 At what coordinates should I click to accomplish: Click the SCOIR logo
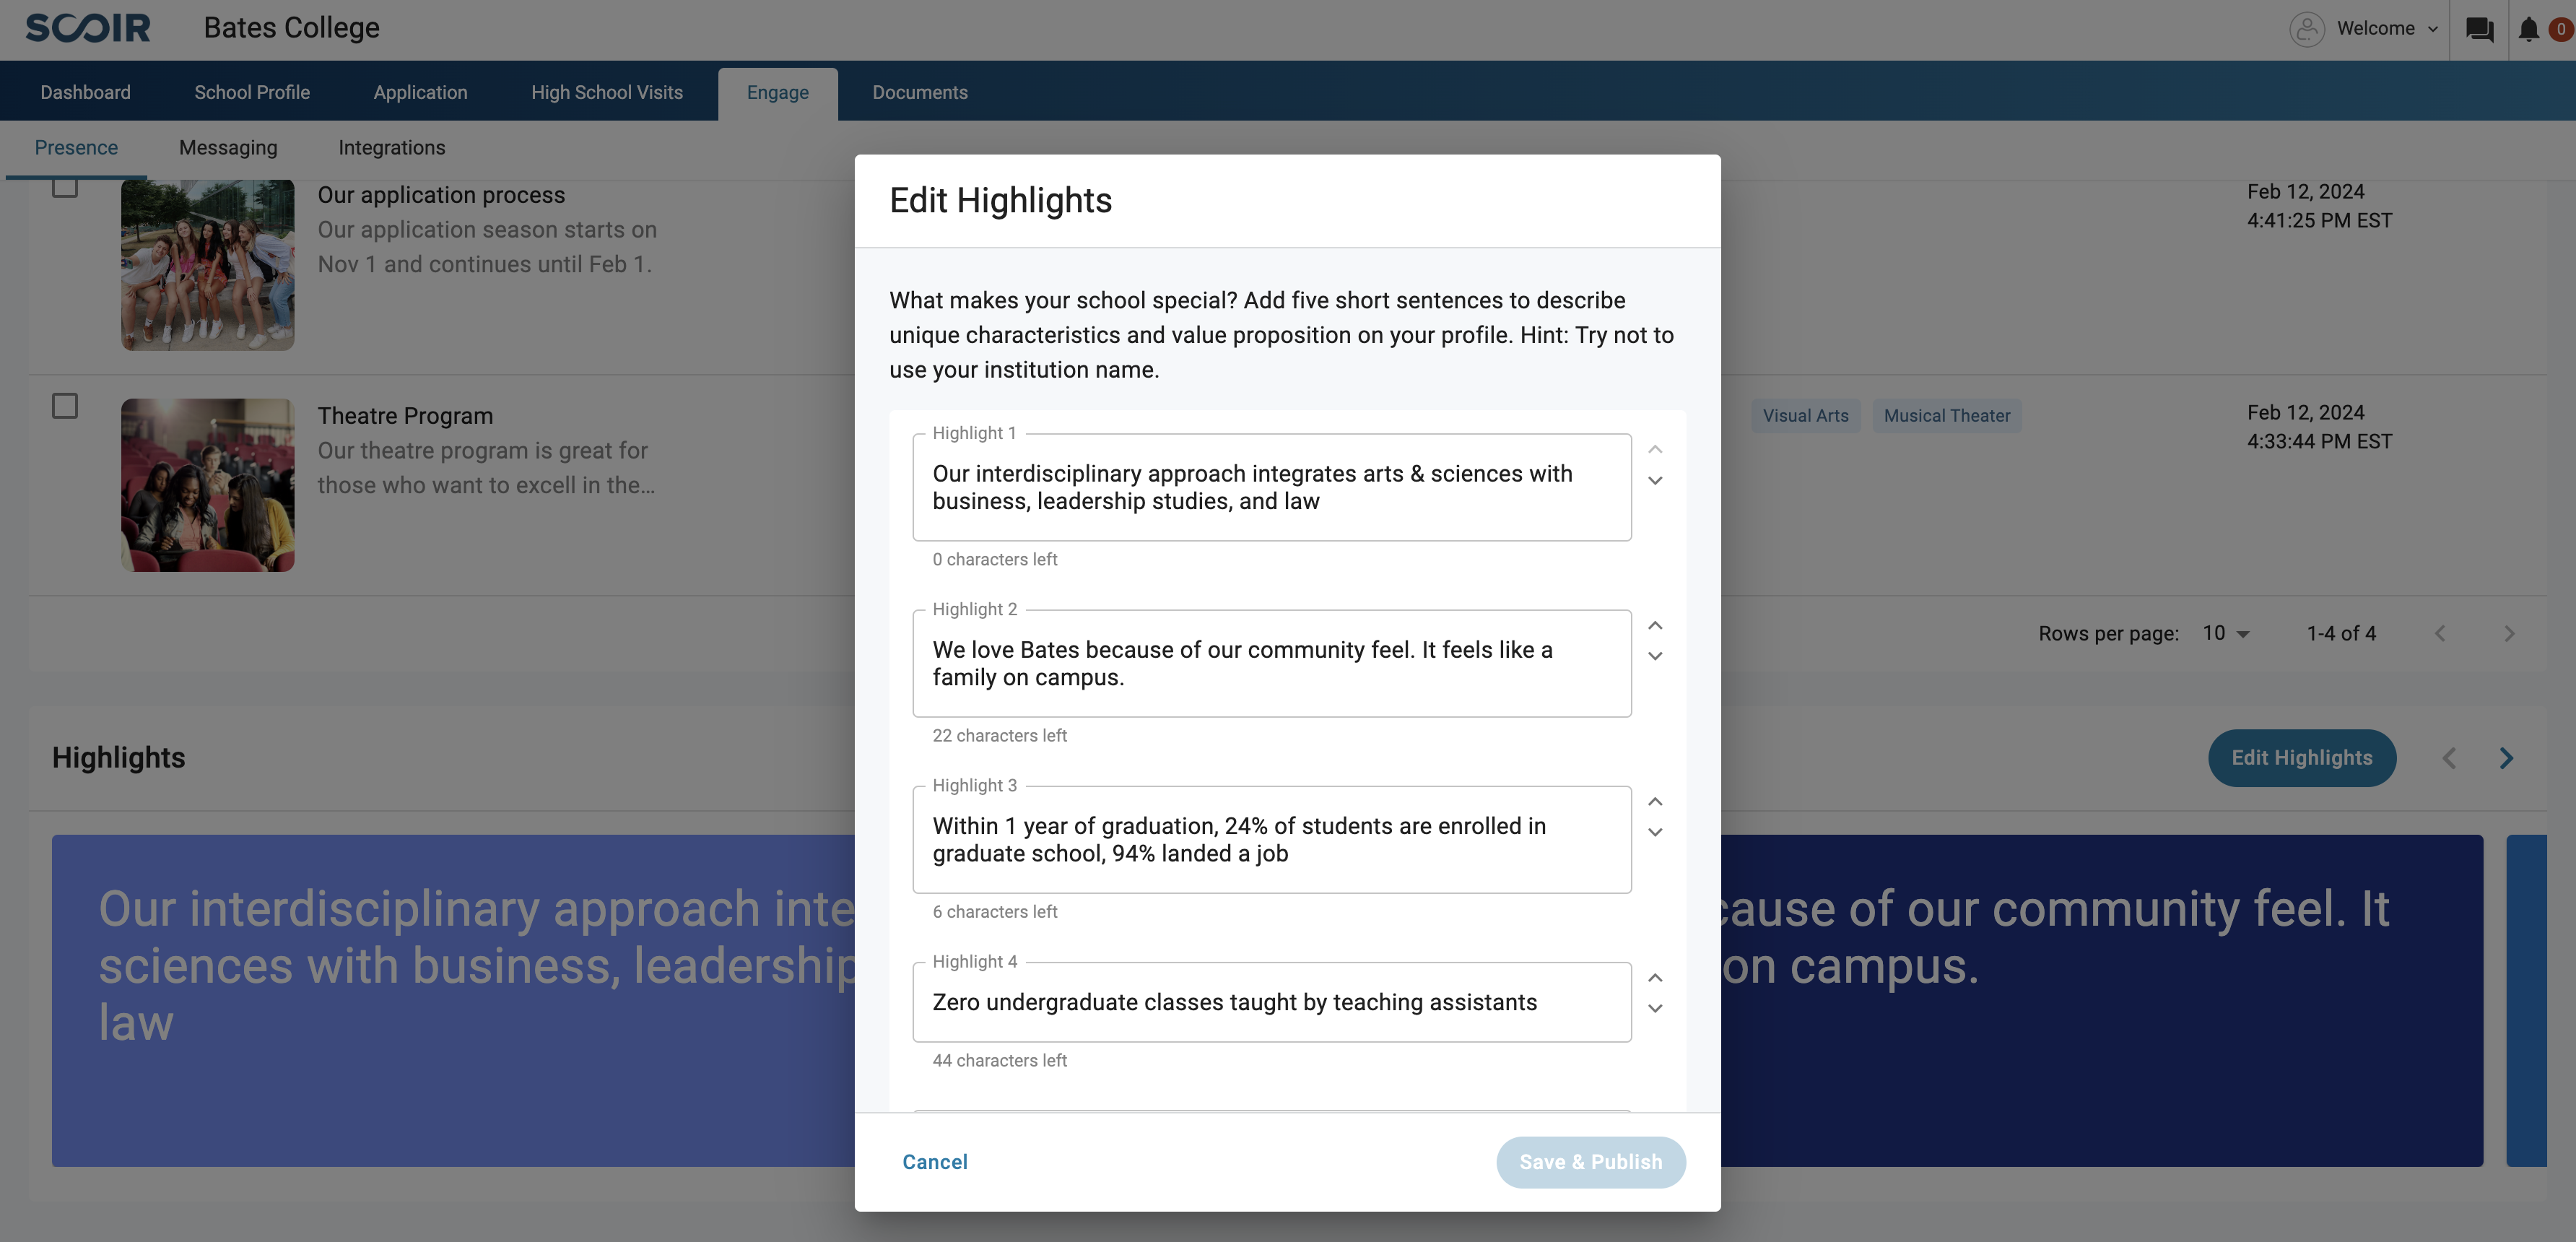(x=88, y=28)
